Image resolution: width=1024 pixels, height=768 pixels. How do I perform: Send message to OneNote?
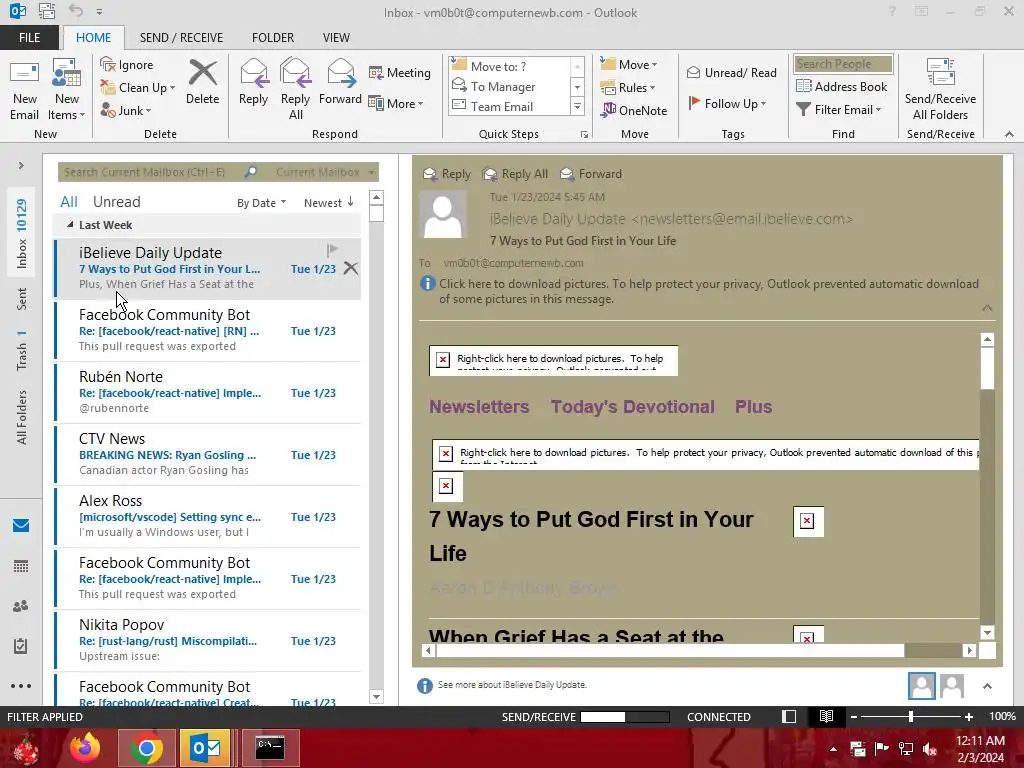[x=634, y=110]
